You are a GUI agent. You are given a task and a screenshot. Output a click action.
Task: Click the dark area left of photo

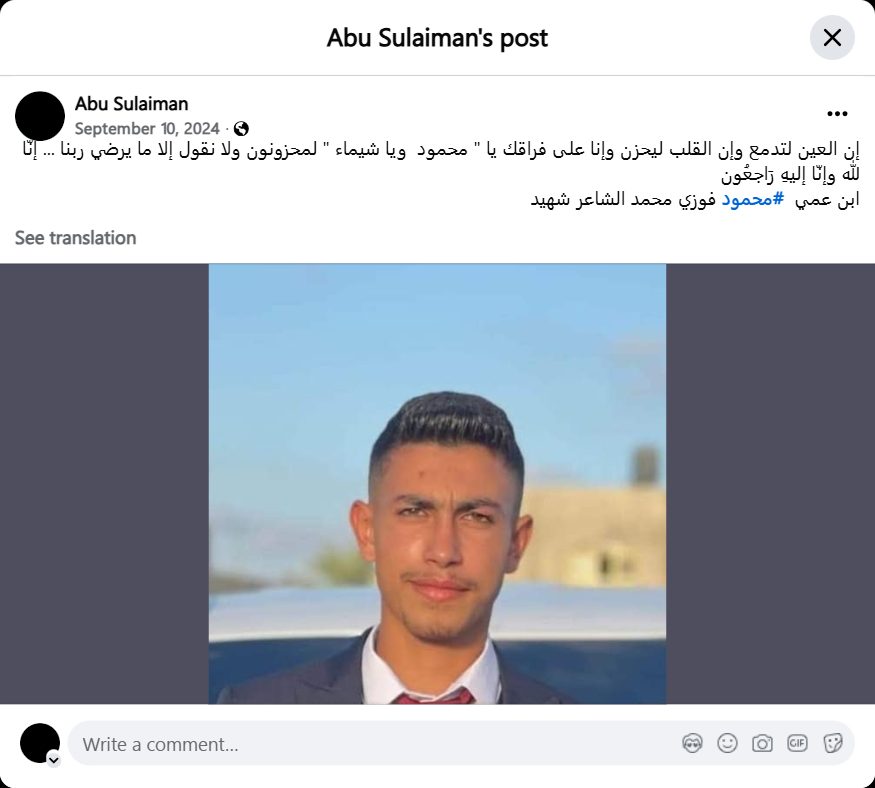(104, 484)
